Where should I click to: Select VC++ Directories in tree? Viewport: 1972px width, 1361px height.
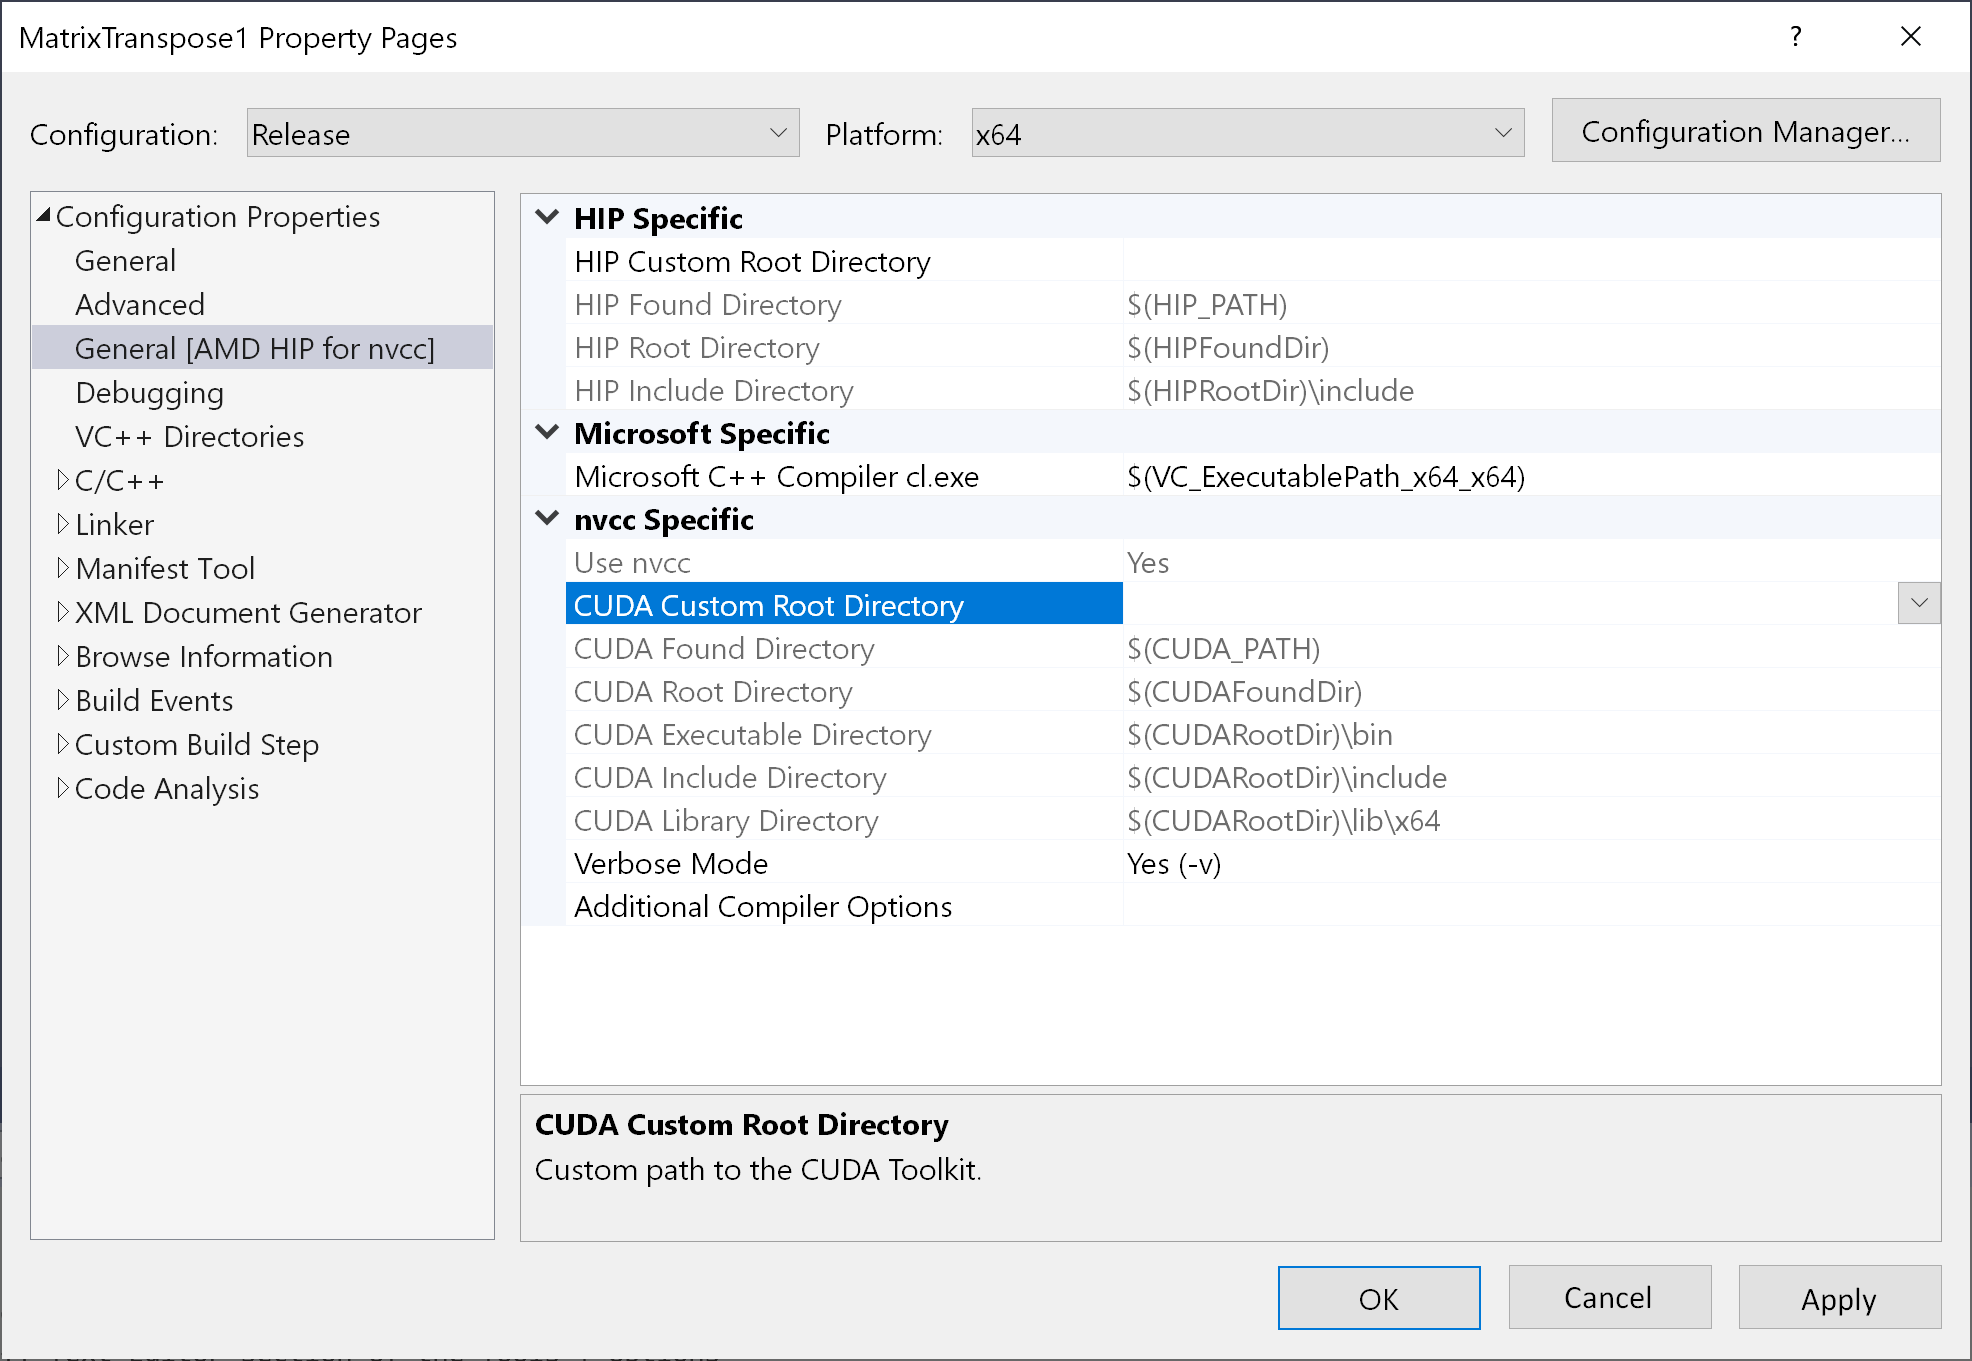tap(189, 437)
